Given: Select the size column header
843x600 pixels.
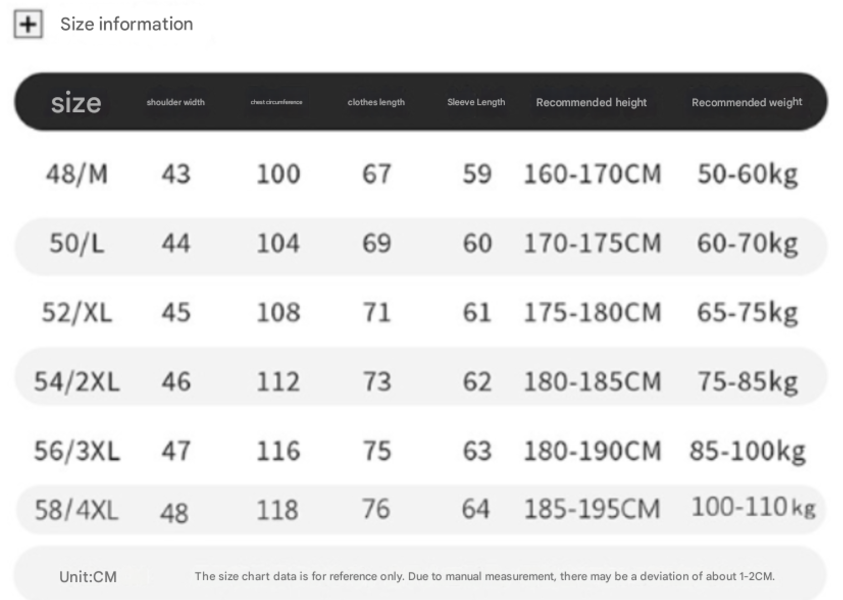Looking at the screenshot, I should point(76,102).
